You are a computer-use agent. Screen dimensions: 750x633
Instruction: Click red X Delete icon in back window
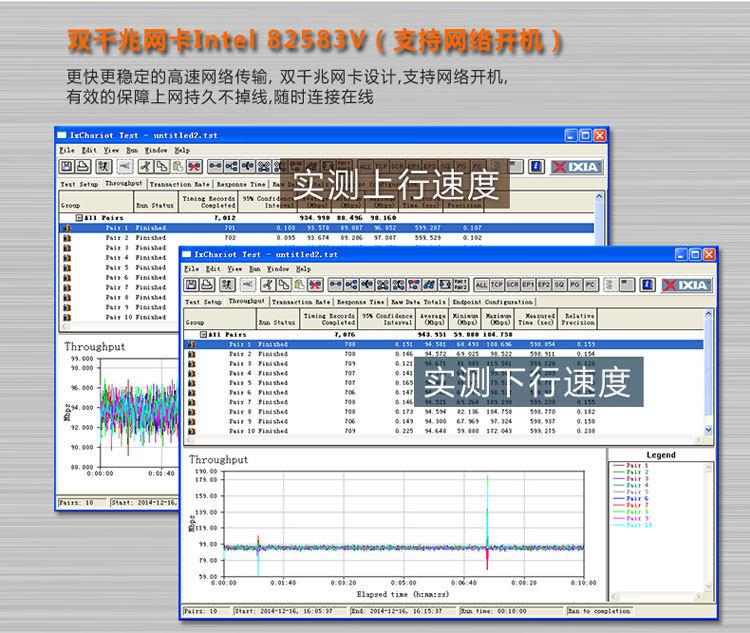[x=194, y=166]
